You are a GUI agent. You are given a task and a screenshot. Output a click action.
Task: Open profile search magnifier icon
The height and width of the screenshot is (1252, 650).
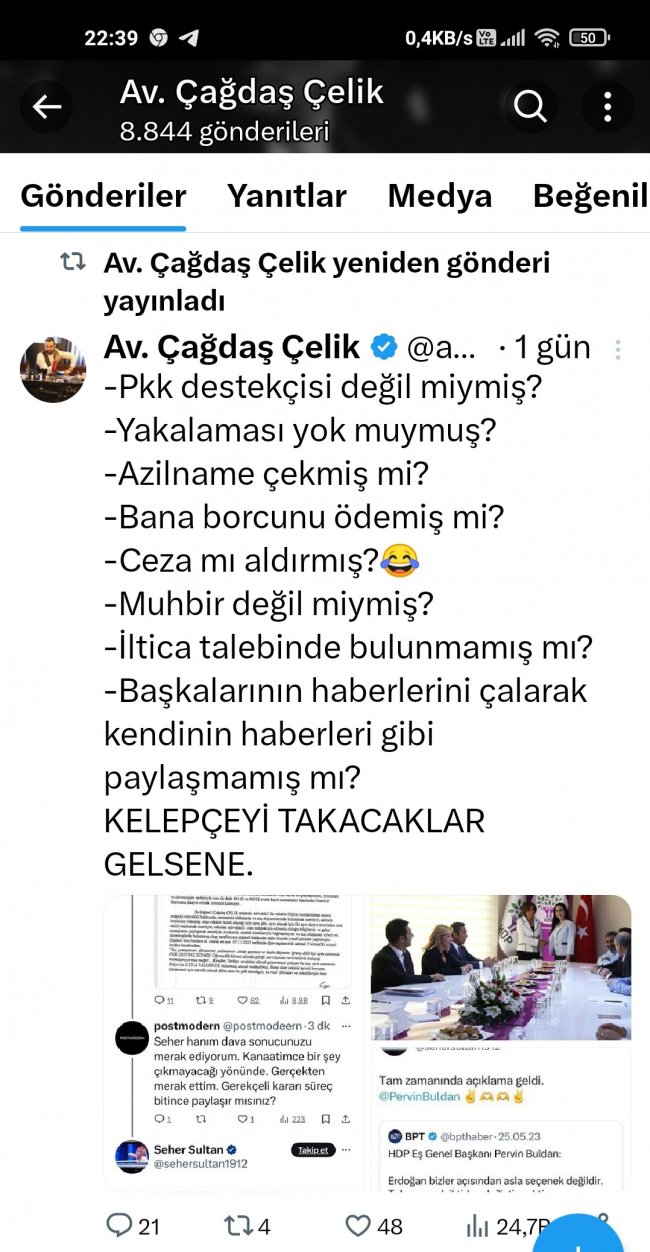[x=530, y=107]
